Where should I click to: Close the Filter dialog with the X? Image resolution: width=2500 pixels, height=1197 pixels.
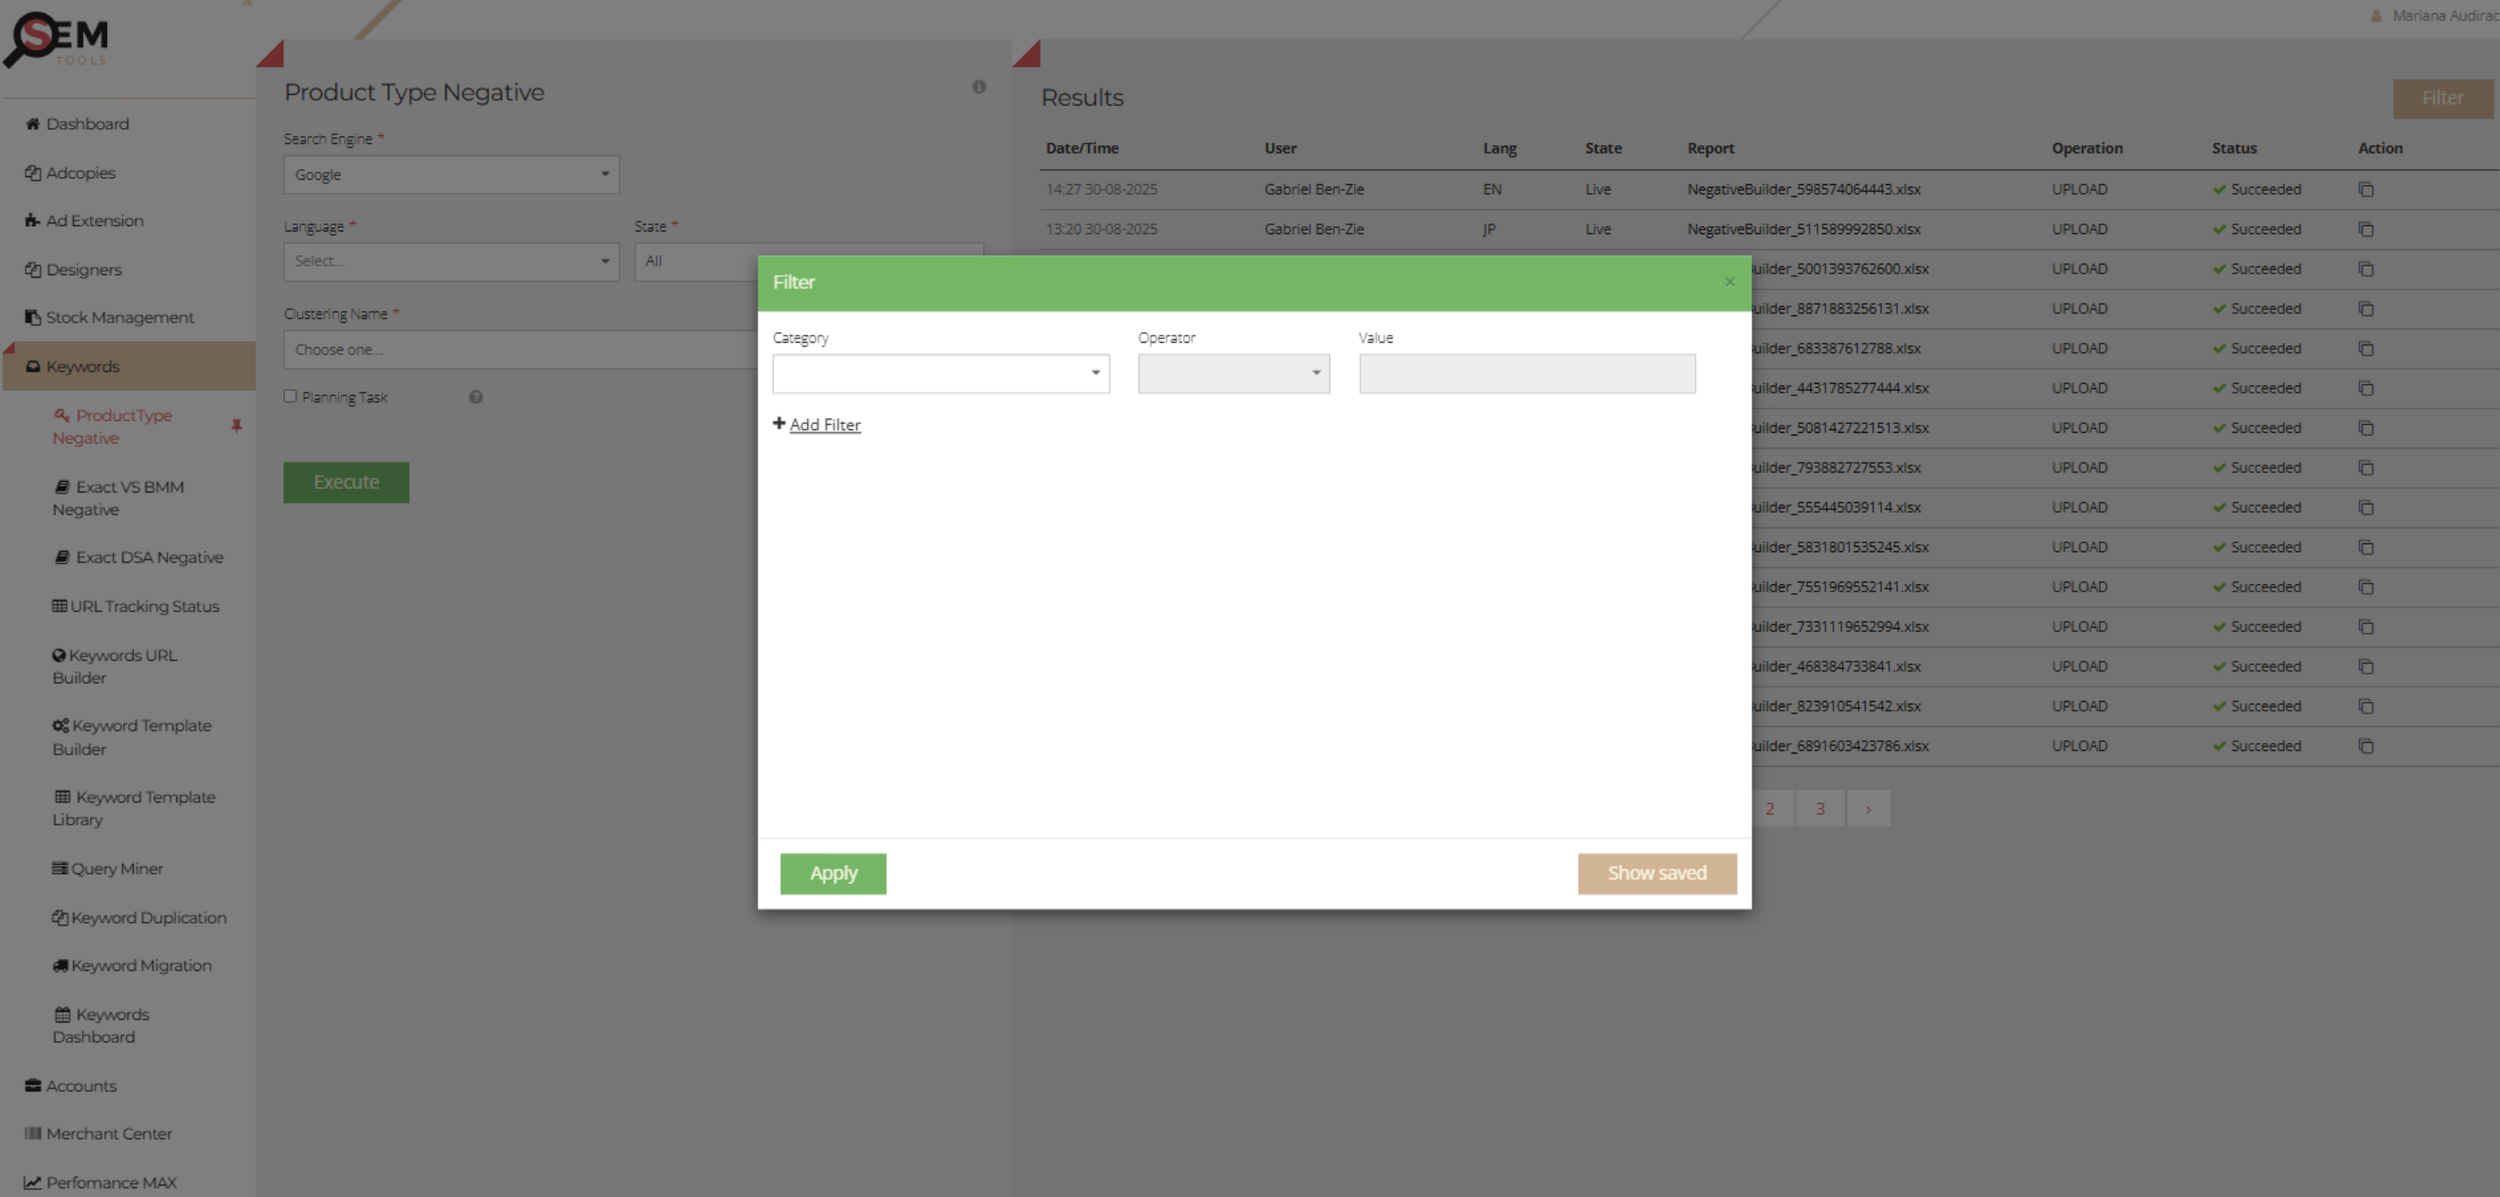(1729, 282)
